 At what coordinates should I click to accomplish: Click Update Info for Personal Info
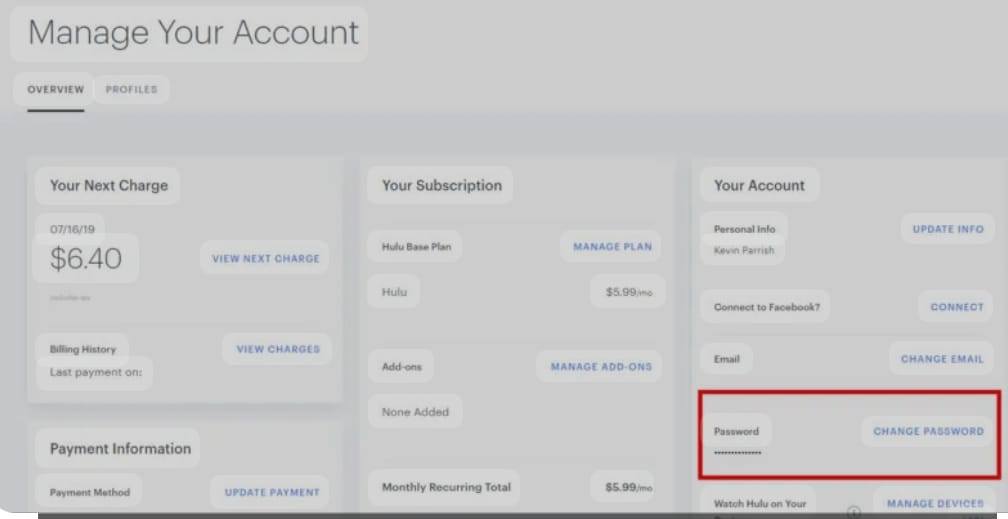(948, 229)
